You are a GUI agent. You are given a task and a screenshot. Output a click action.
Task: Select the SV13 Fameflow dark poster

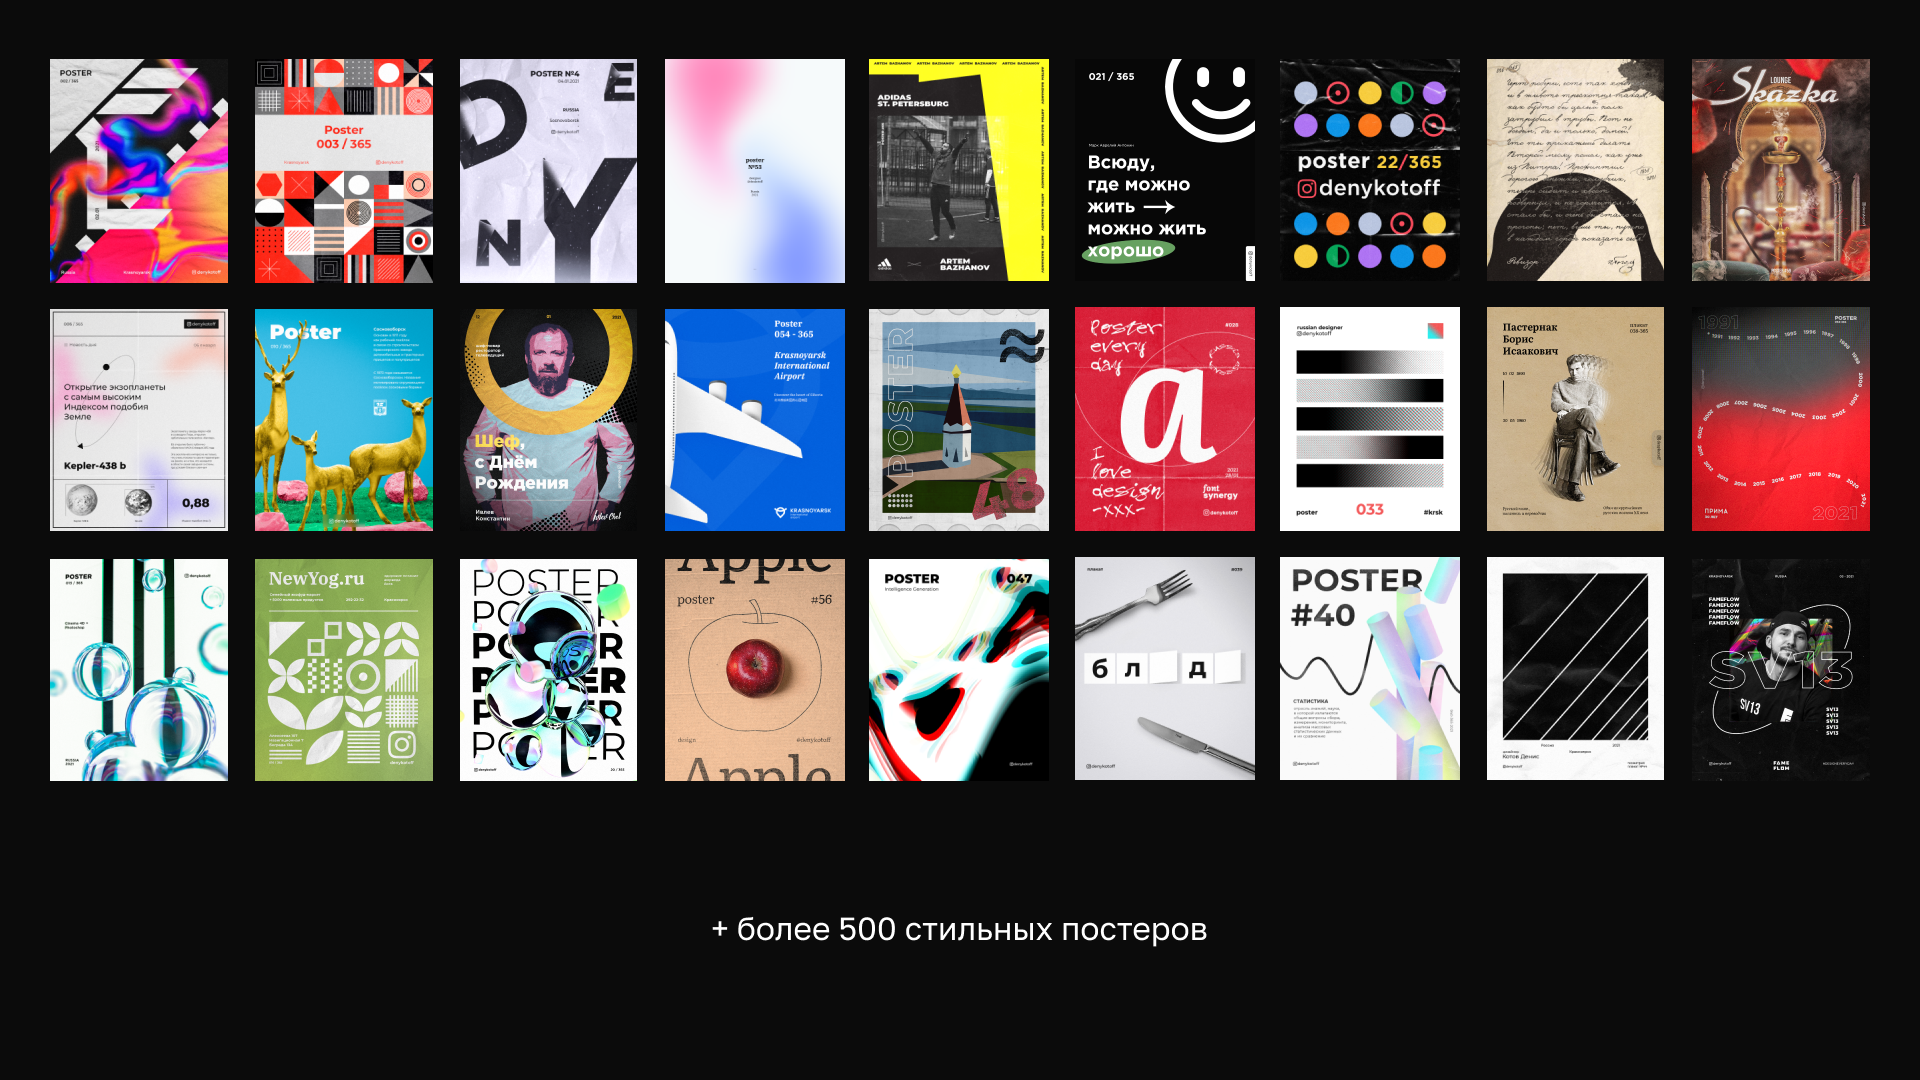click(1780, 670)
